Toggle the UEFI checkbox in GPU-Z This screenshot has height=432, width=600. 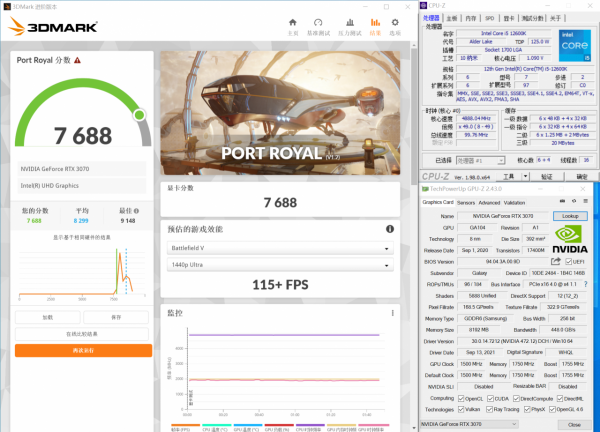569,262
